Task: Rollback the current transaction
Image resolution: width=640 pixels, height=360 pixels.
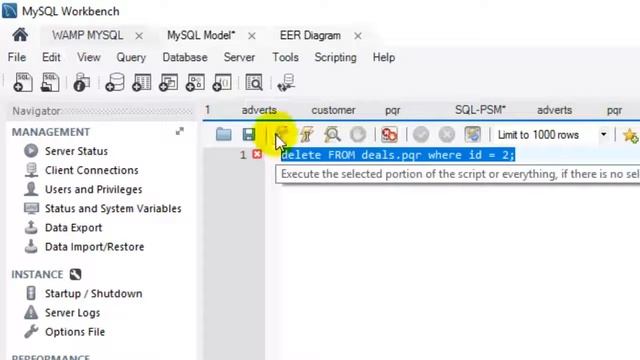Action: pos(447,134)
